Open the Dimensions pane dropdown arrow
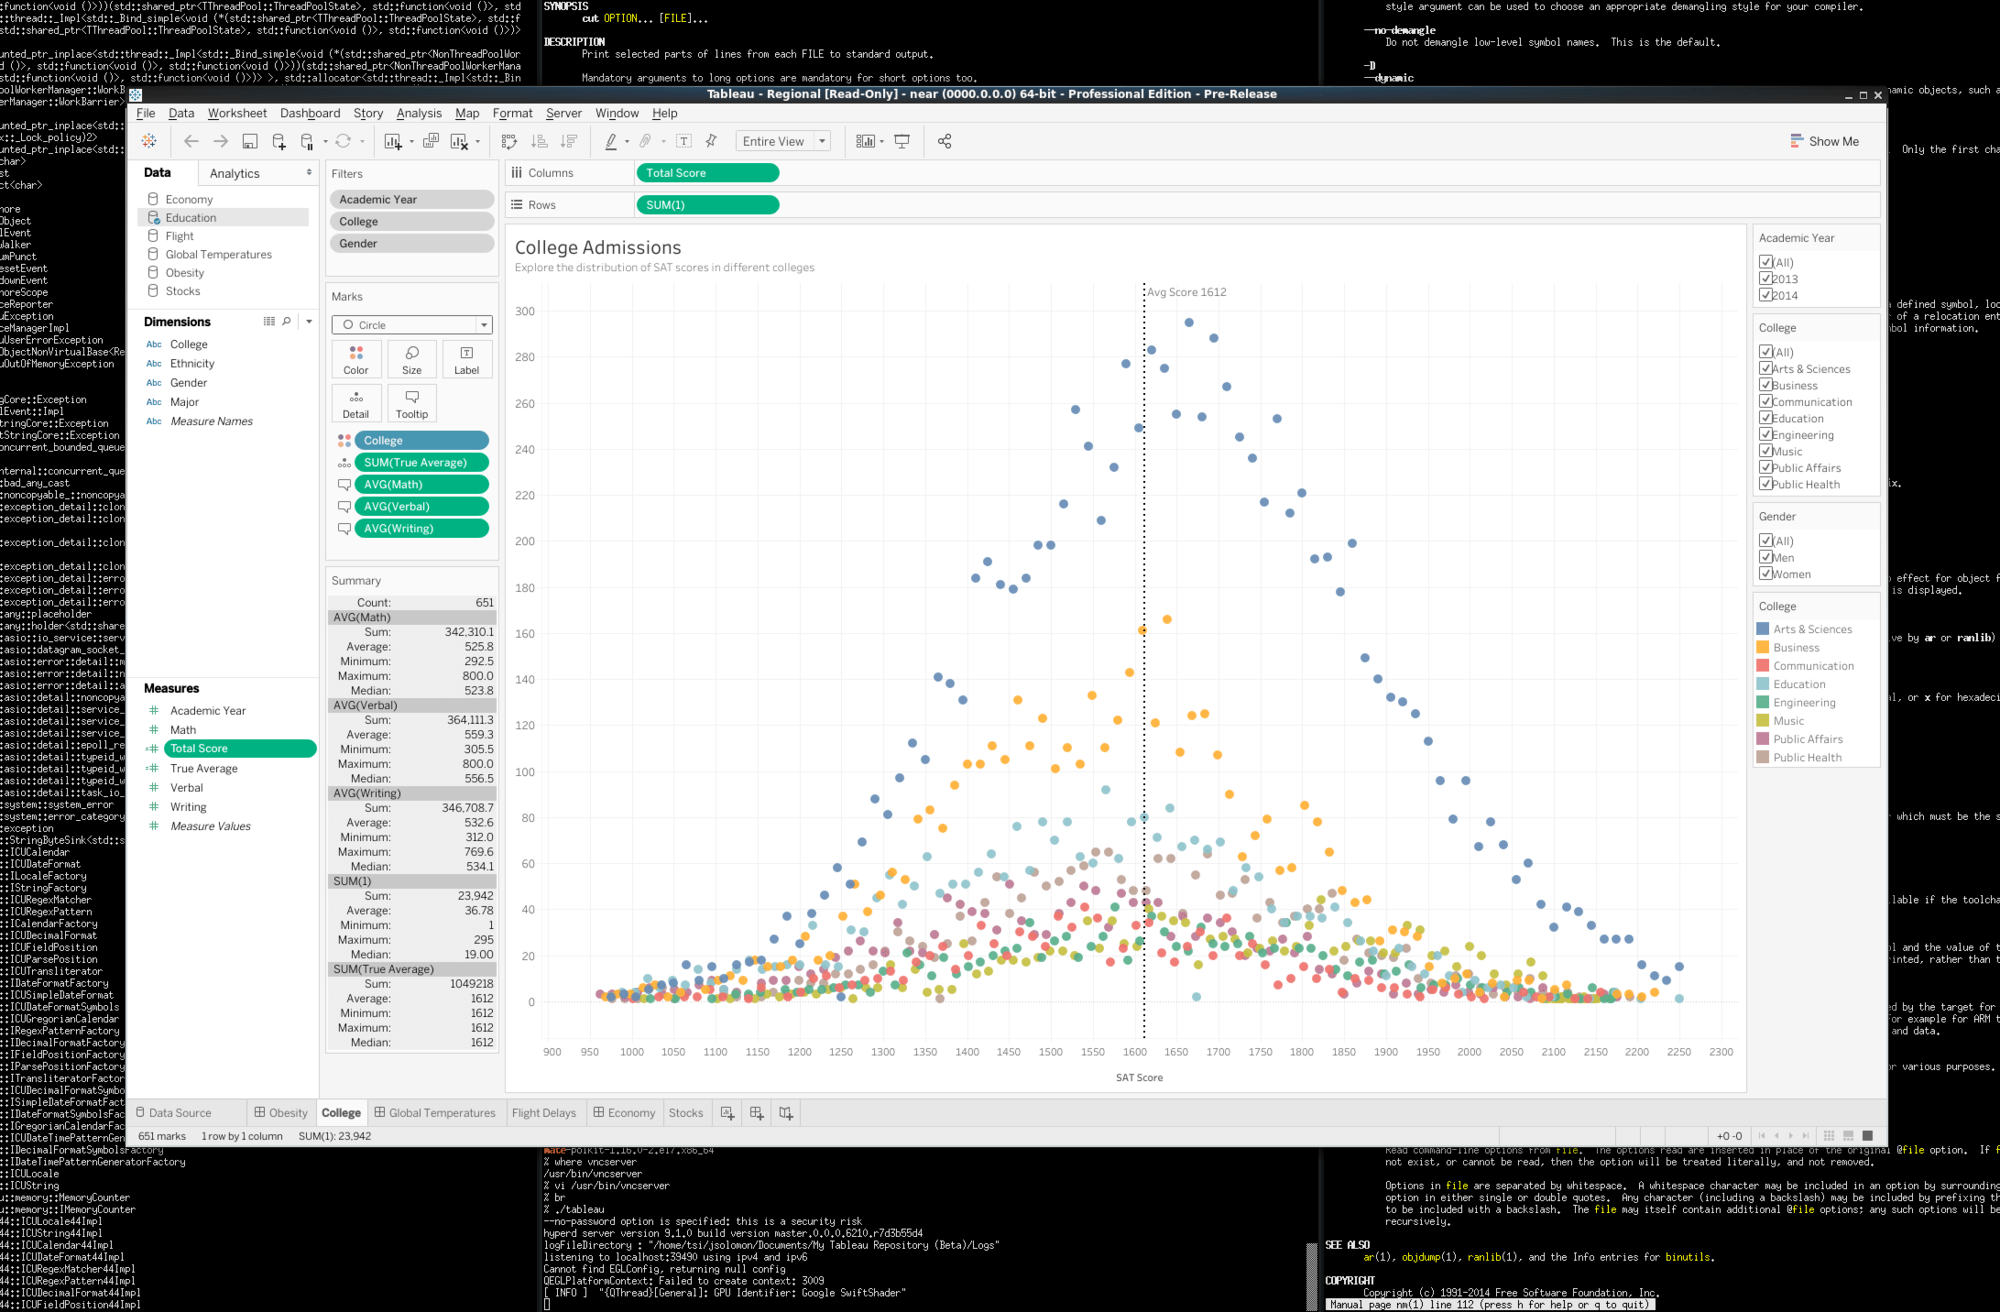The image size is (2000, 1312). click(309, 321)
